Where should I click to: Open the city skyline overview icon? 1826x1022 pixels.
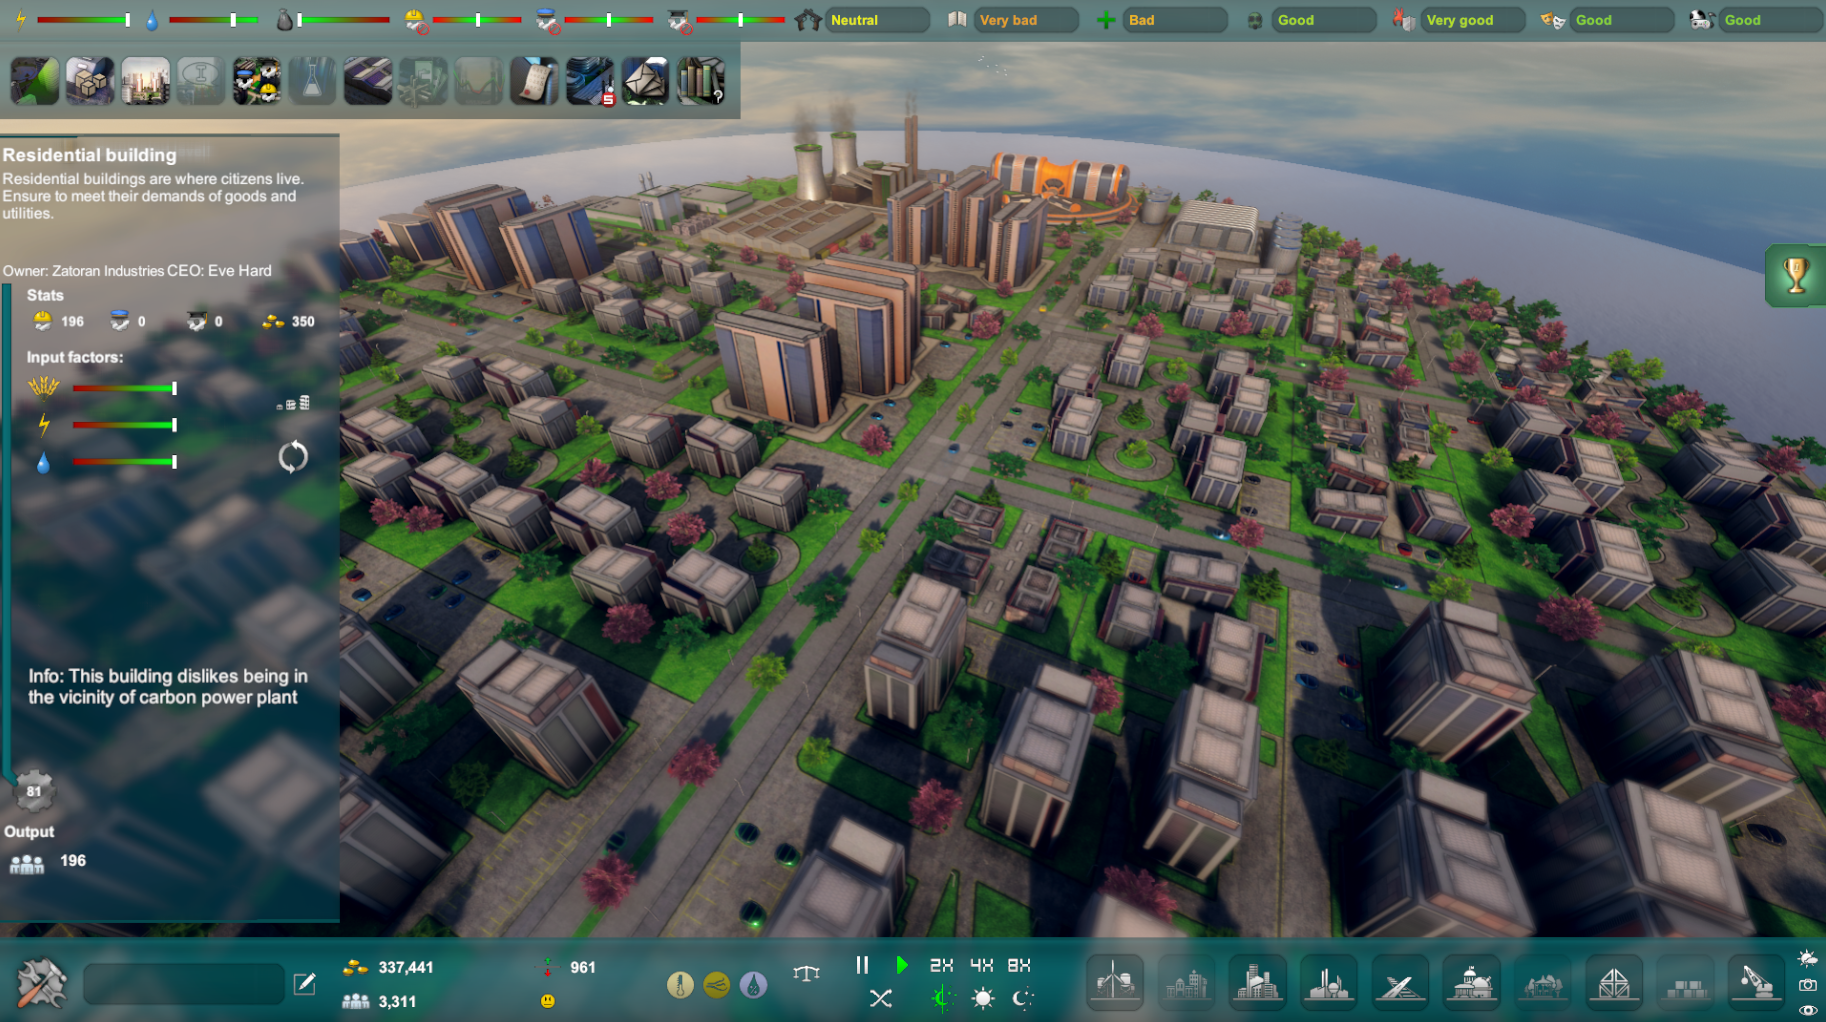[x=145, y=81]
